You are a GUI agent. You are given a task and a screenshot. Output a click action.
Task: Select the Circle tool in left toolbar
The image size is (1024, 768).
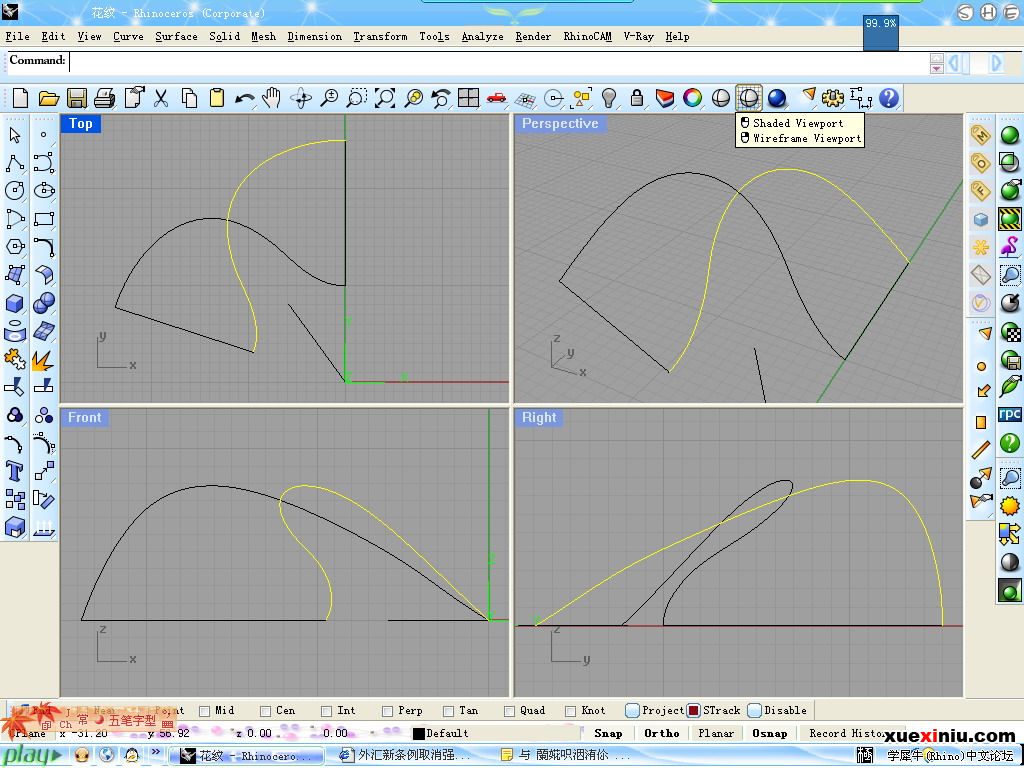tap(15, 191)
